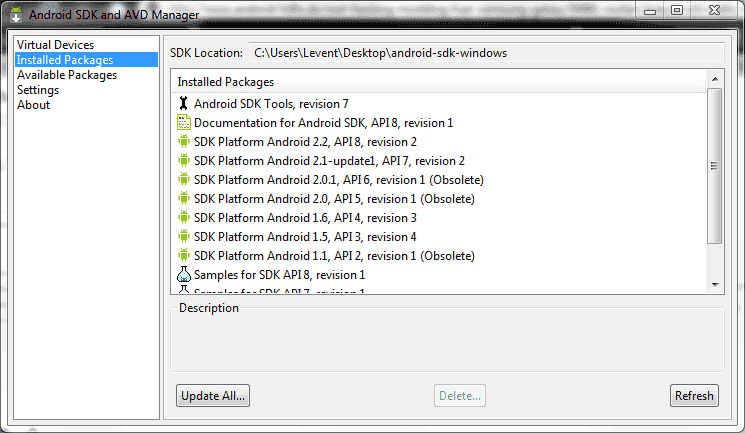
Task: Click the Documentation for Android SDK page icon
Action: click(x=183, y=122)
